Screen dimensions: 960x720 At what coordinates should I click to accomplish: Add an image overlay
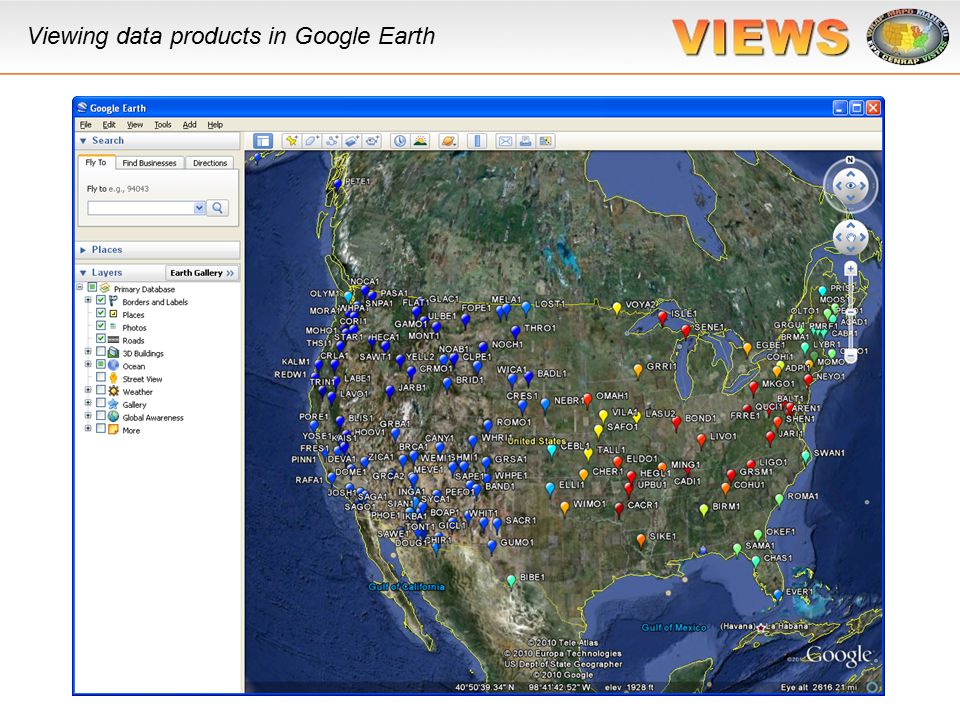pyautogui.click(x=351, y=141)
